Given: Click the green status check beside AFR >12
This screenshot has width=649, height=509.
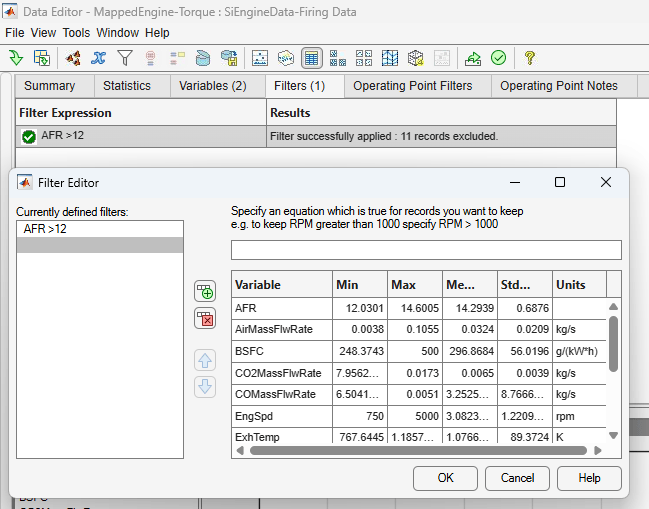Looking at the screenshot, I should pos(29,136).
